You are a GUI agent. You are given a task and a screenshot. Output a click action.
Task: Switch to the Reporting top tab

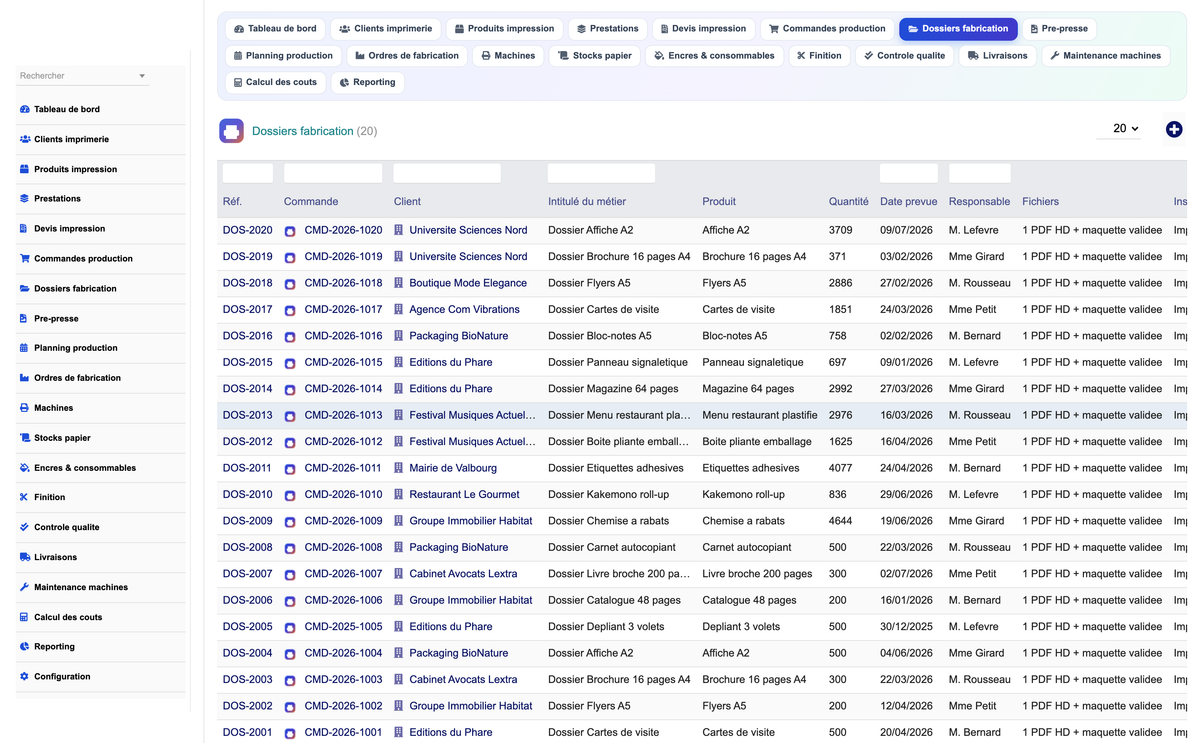tap(367, 83)
